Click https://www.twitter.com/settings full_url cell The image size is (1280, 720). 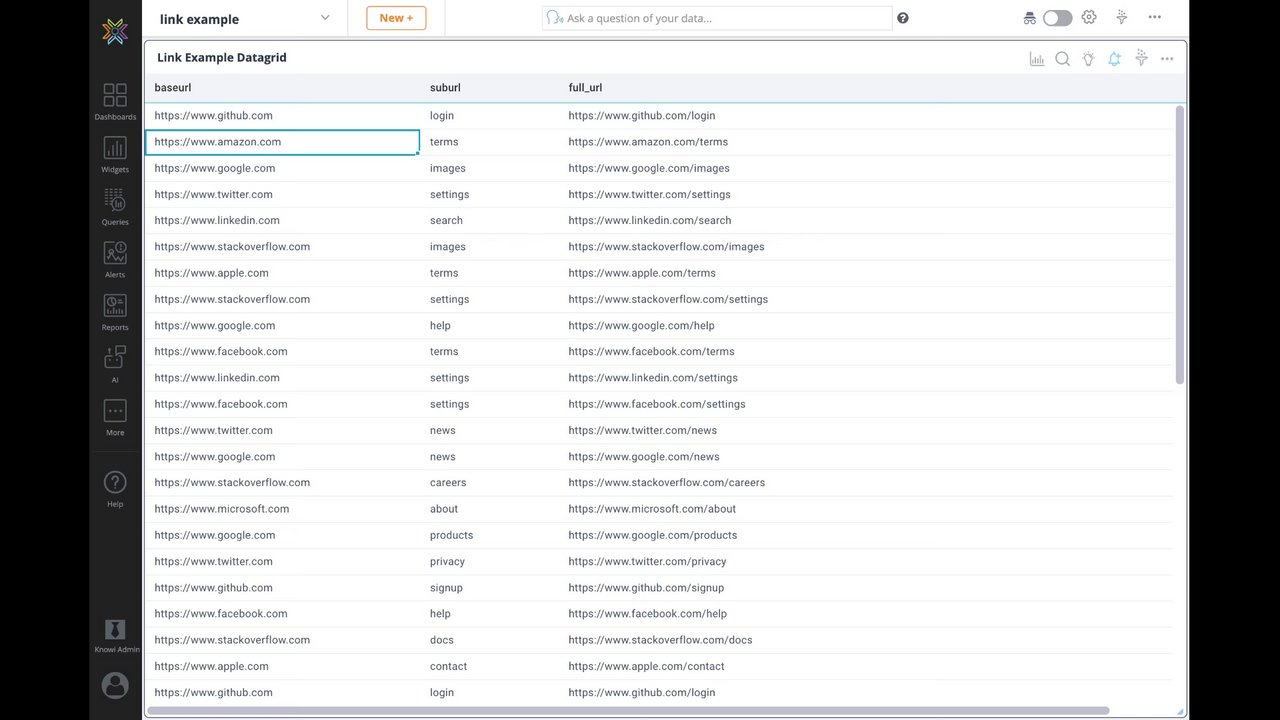click(x=866, y=195)
